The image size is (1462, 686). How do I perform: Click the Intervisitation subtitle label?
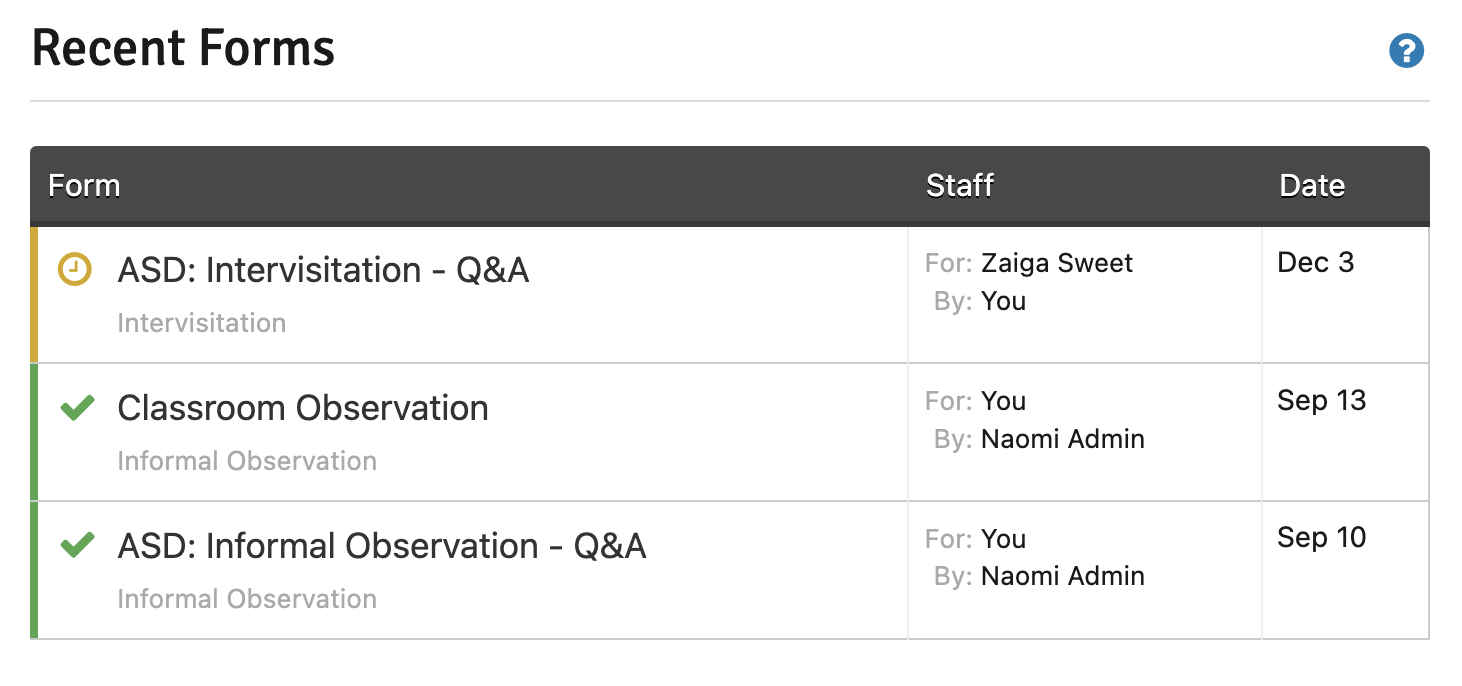tap(202, 323)
